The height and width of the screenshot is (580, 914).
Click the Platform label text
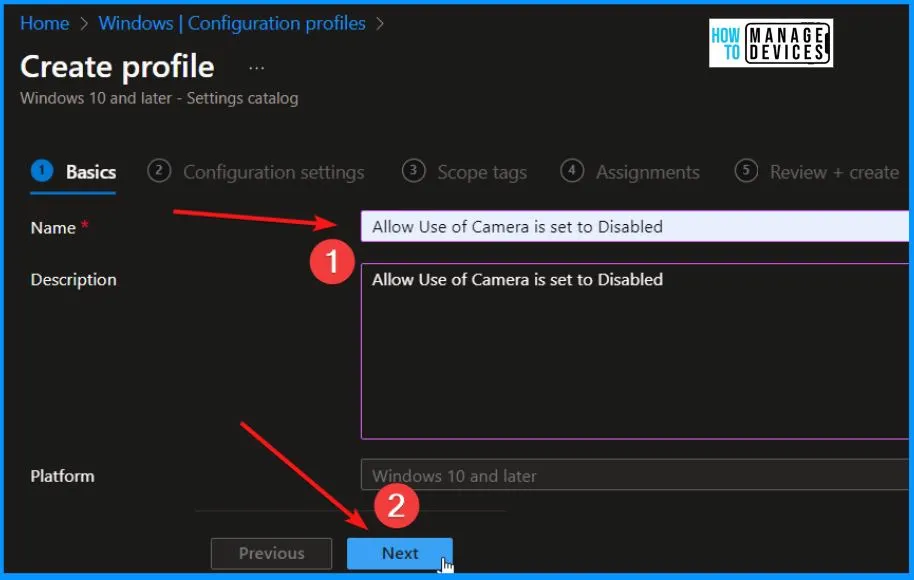pyautogui.click(x=62, y=476)
